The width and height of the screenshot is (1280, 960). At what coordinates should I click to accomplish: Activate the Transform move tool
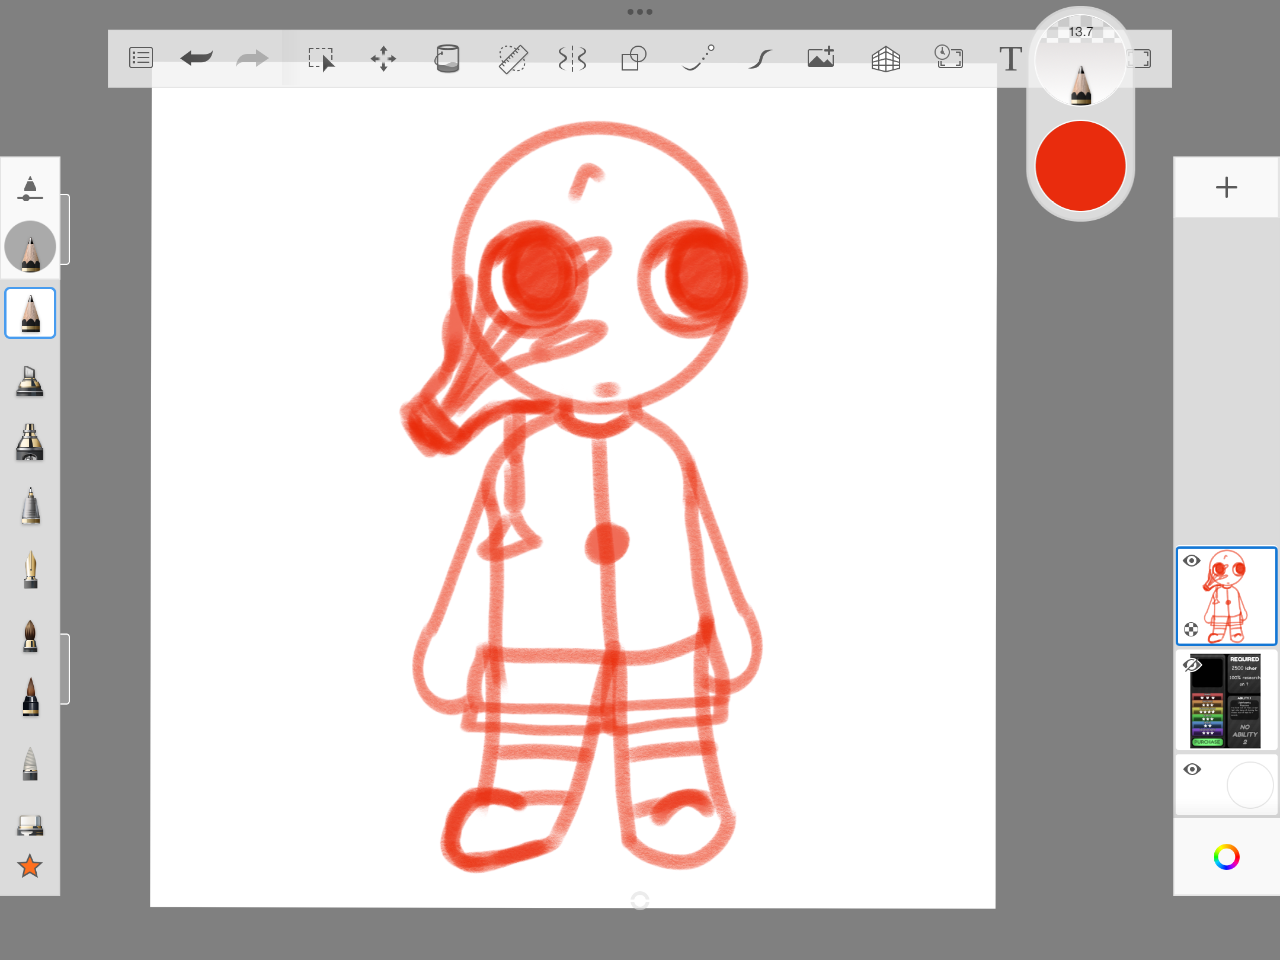(x=383, y=59)
